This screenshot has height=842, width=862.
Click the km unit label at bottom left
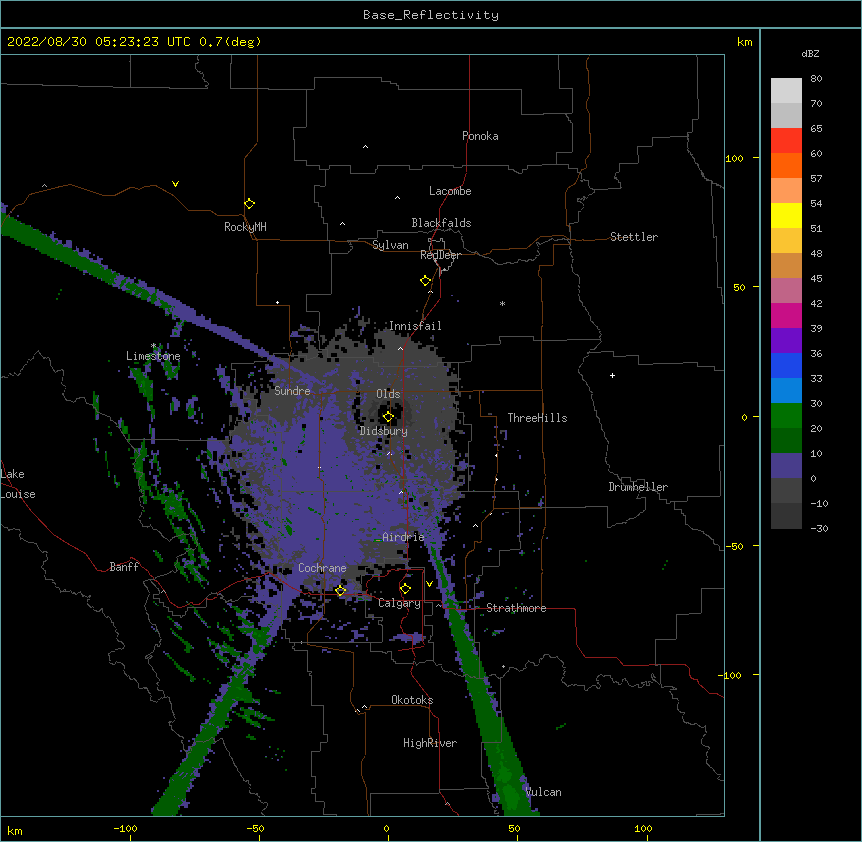pos(14,830)
